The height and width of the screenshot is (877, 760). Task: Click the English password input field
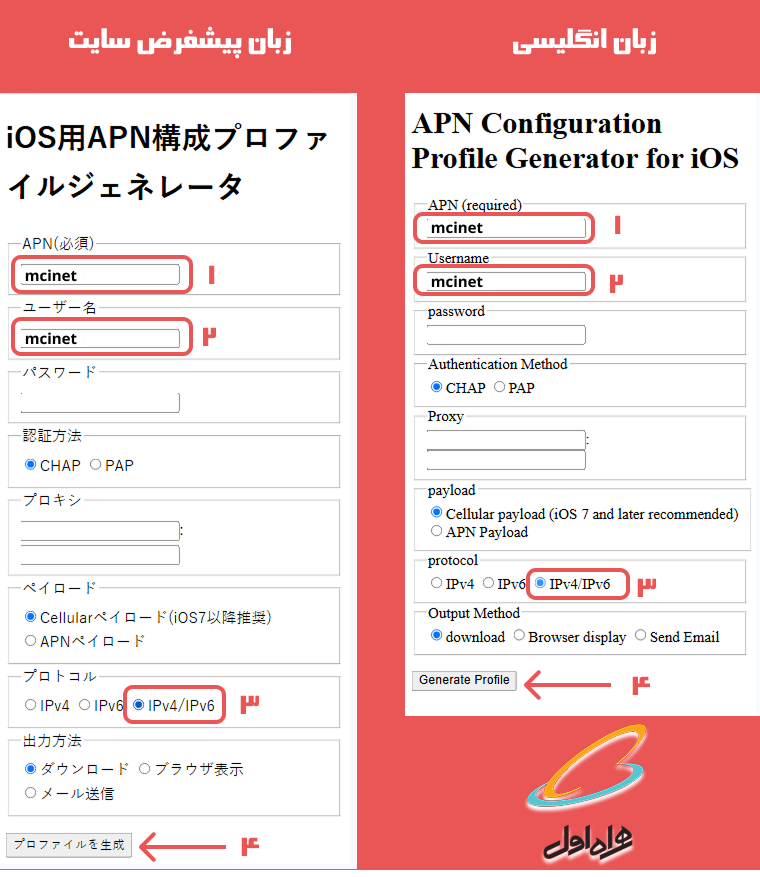[506, 335]
